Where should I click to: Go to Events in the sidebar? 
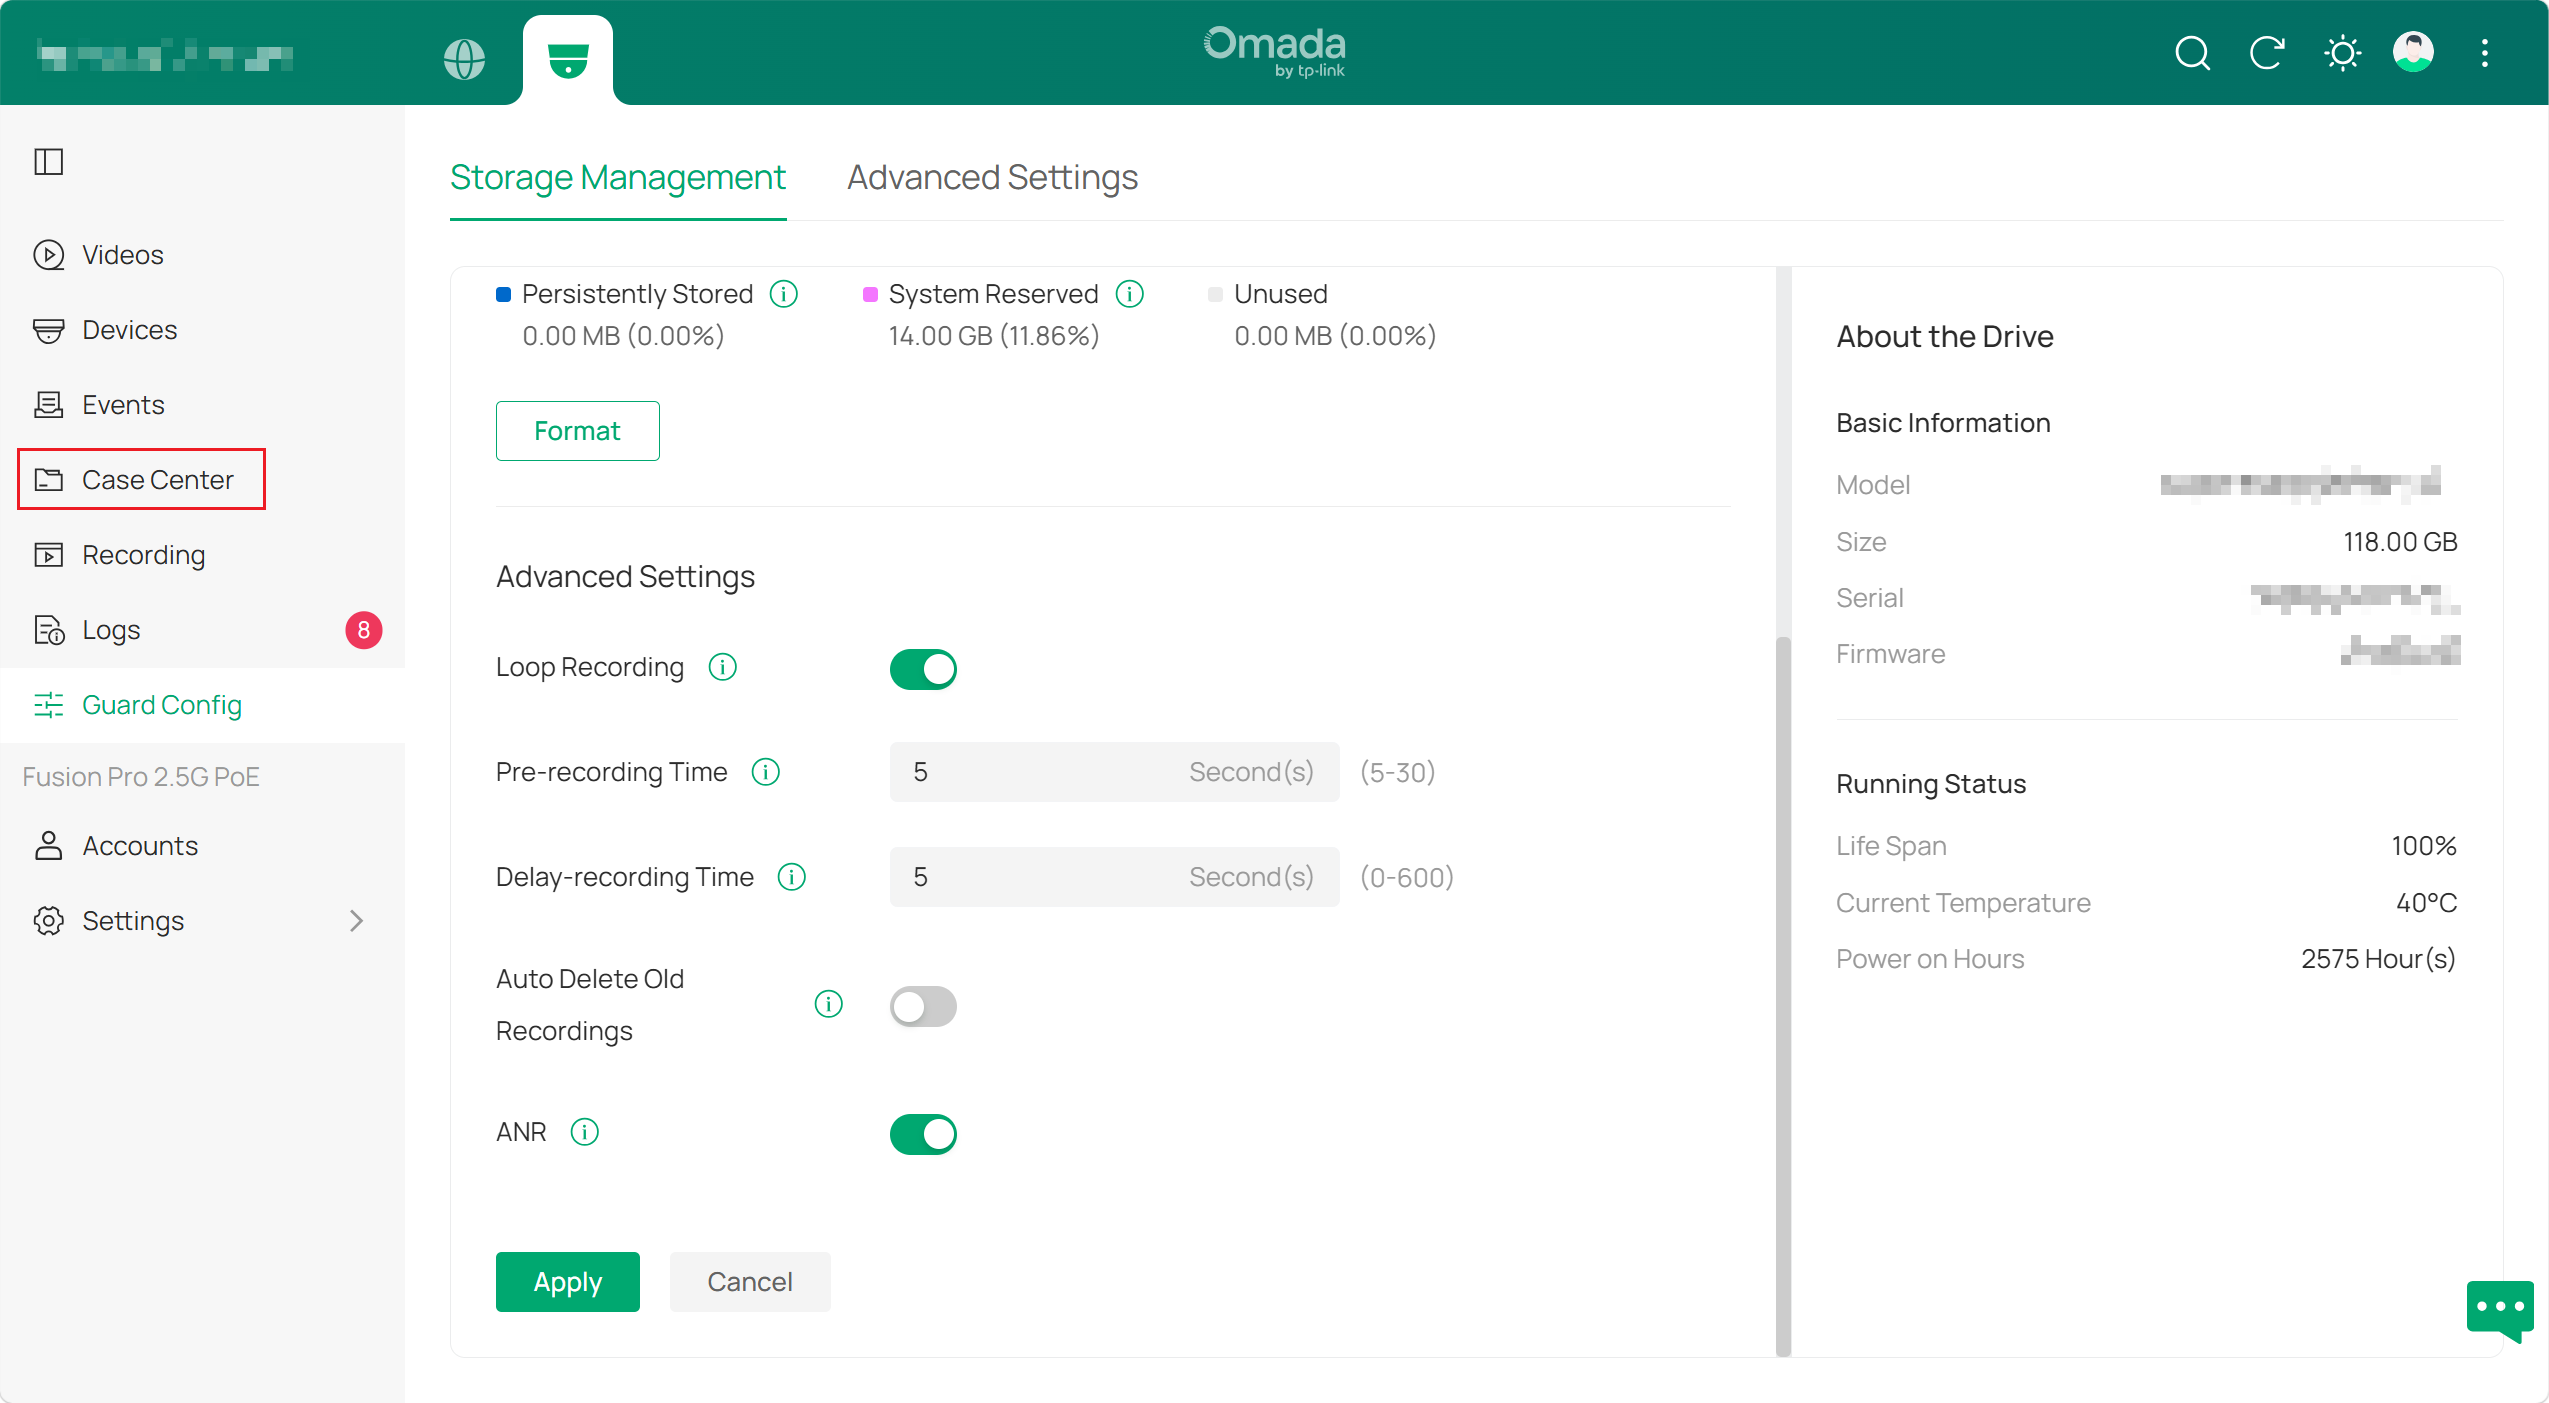[202, 405]
